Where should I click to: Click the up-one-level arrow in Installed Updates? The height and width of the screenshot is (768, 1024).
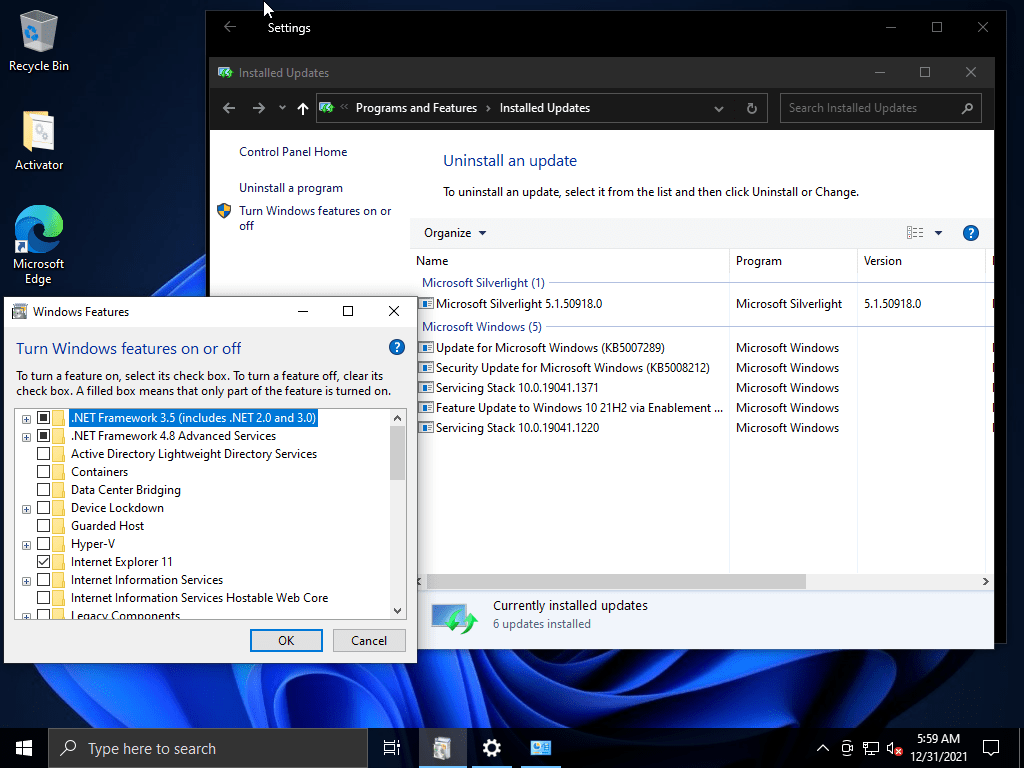tap(302, 108)
